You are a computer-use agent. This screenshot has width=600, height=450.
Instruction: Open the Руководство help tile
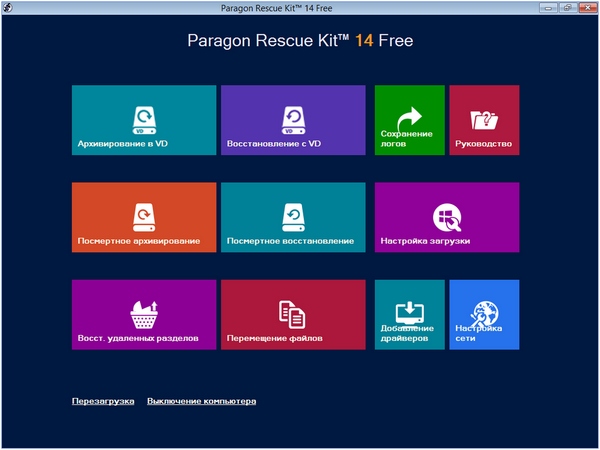coord(484,120)
